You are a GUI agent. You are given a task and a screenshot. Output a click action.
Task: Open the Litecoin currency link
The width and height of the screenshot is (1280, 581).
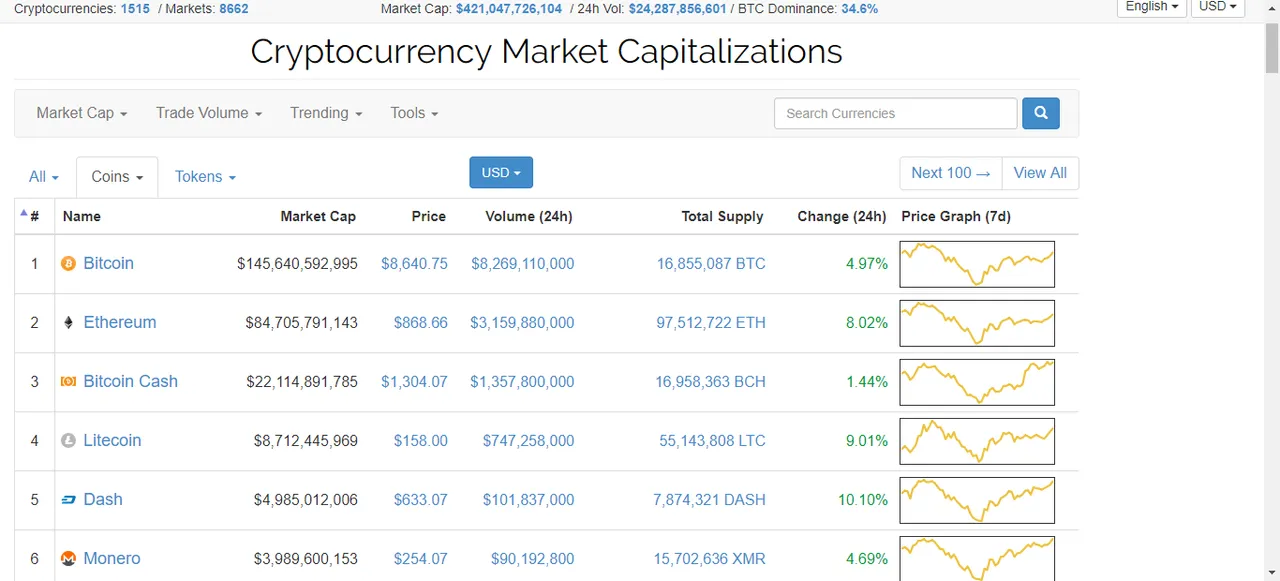coord(112,440)
